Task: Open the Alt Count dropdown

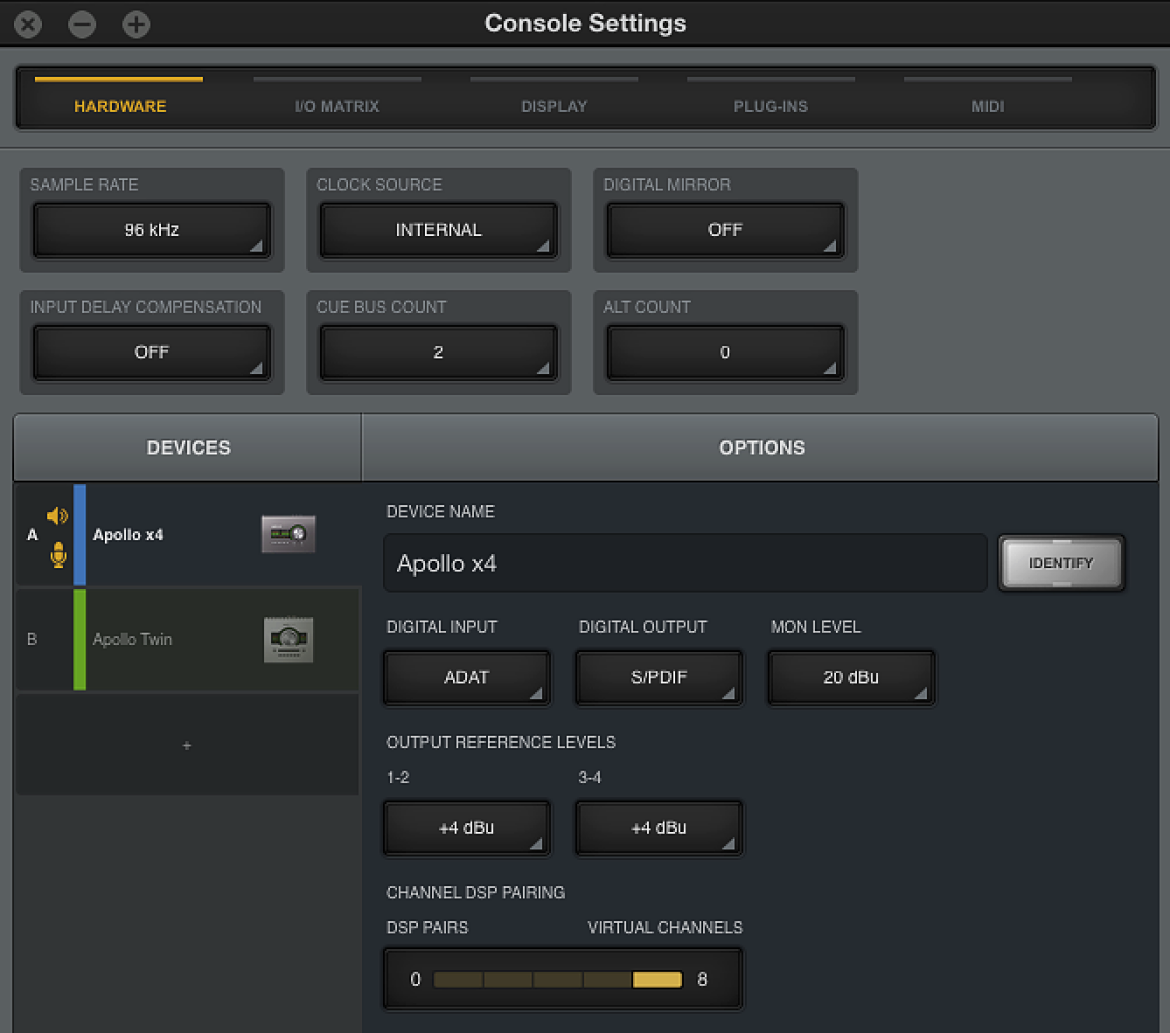Action: (725, 352)
